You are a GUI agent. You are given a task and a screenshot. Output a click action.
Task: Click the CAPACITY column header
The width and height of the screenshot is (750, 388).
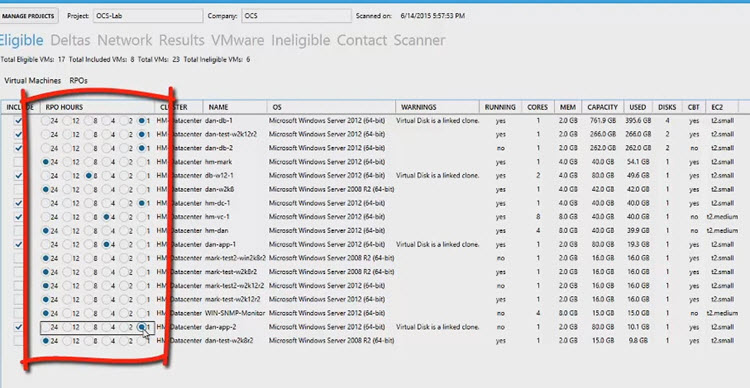point(603,107)
